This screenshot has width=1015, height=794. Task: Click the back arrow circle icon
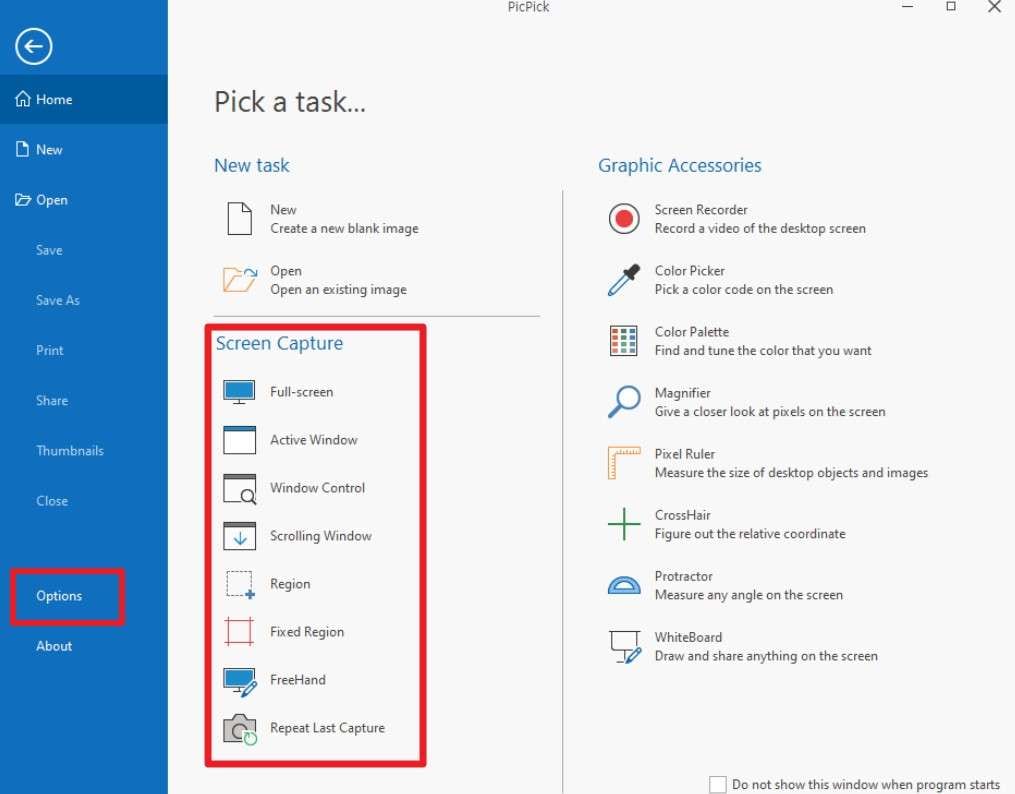[x=34, y=47]
